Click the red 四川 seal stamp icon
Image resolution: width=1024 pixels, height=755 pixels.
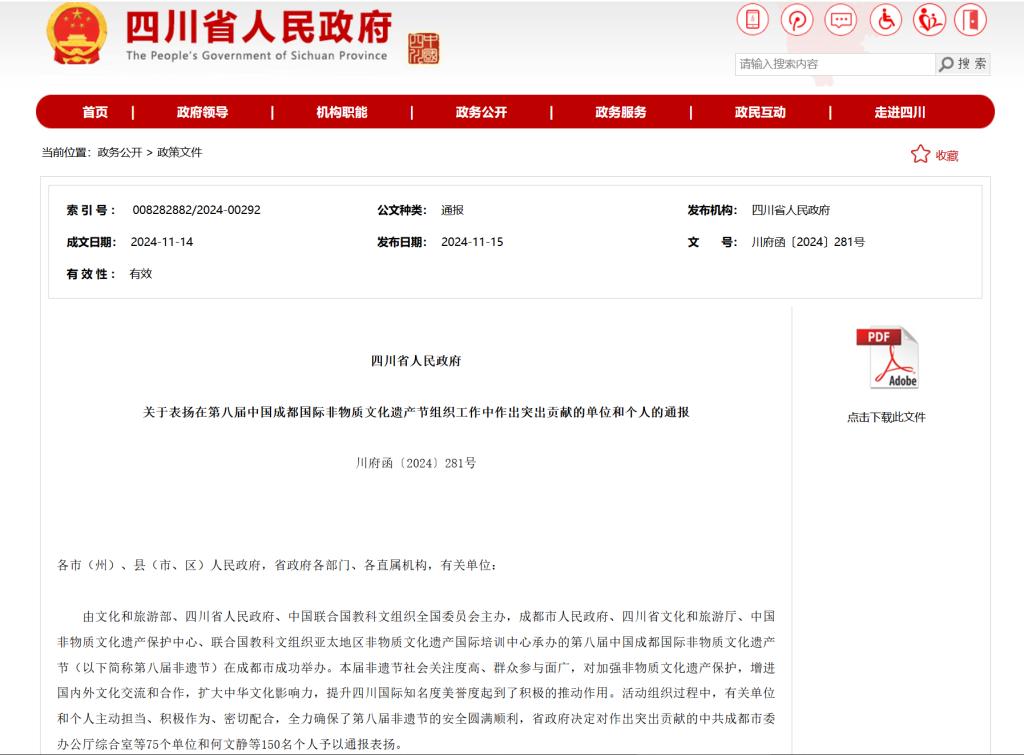(x=423, y=48)
